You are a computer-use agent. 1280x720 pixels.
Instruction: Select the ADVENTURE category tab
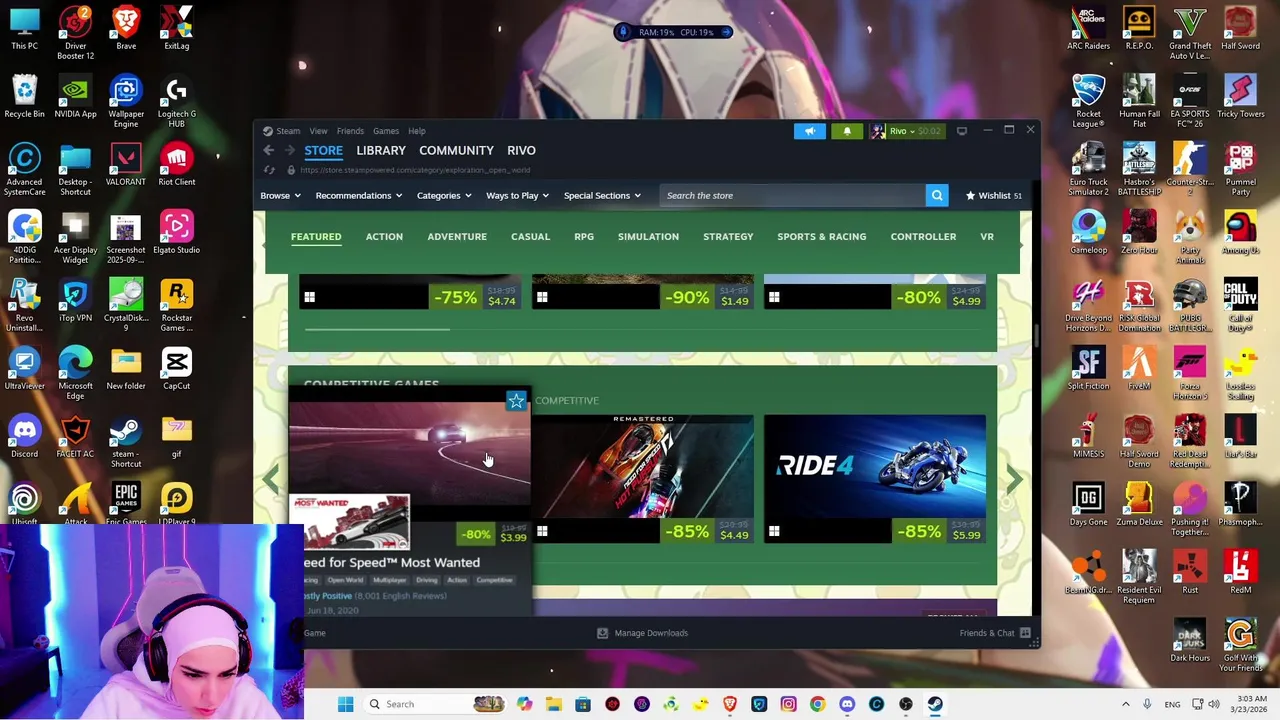tap(457, 237)
